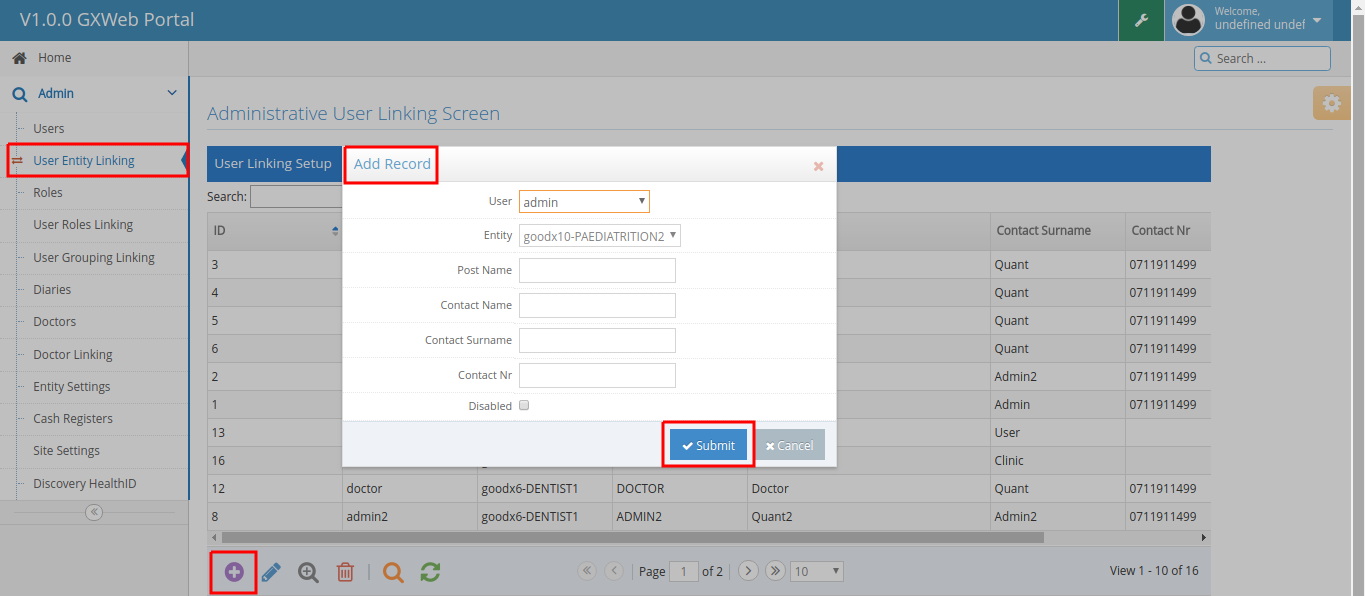This screenshot has width=1365, height=596.
Task: Open User Grouping Linking in sidebar
Action: (94, 258)
